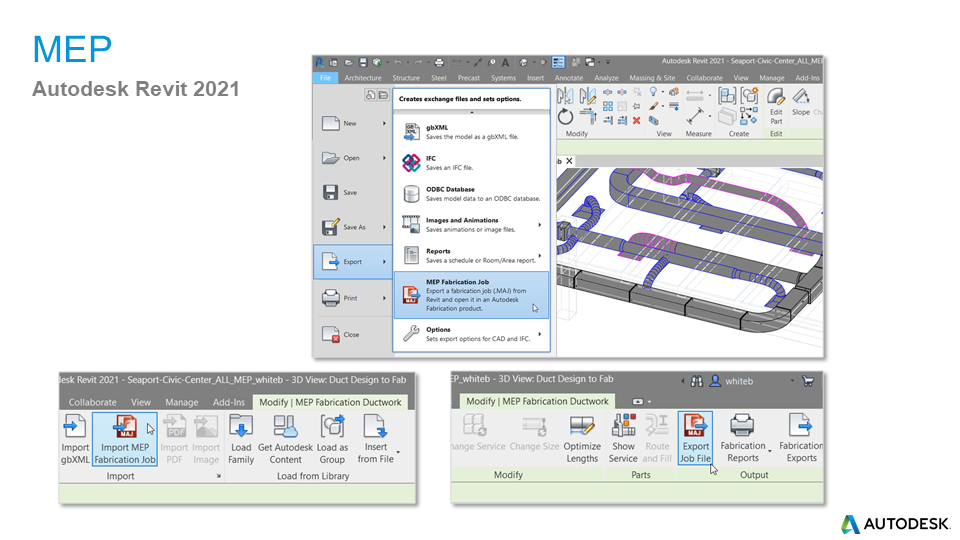Click Print in the File menu
Viewport: 960px width, 540px height.
pyautogui.click(x=350, y=298)
